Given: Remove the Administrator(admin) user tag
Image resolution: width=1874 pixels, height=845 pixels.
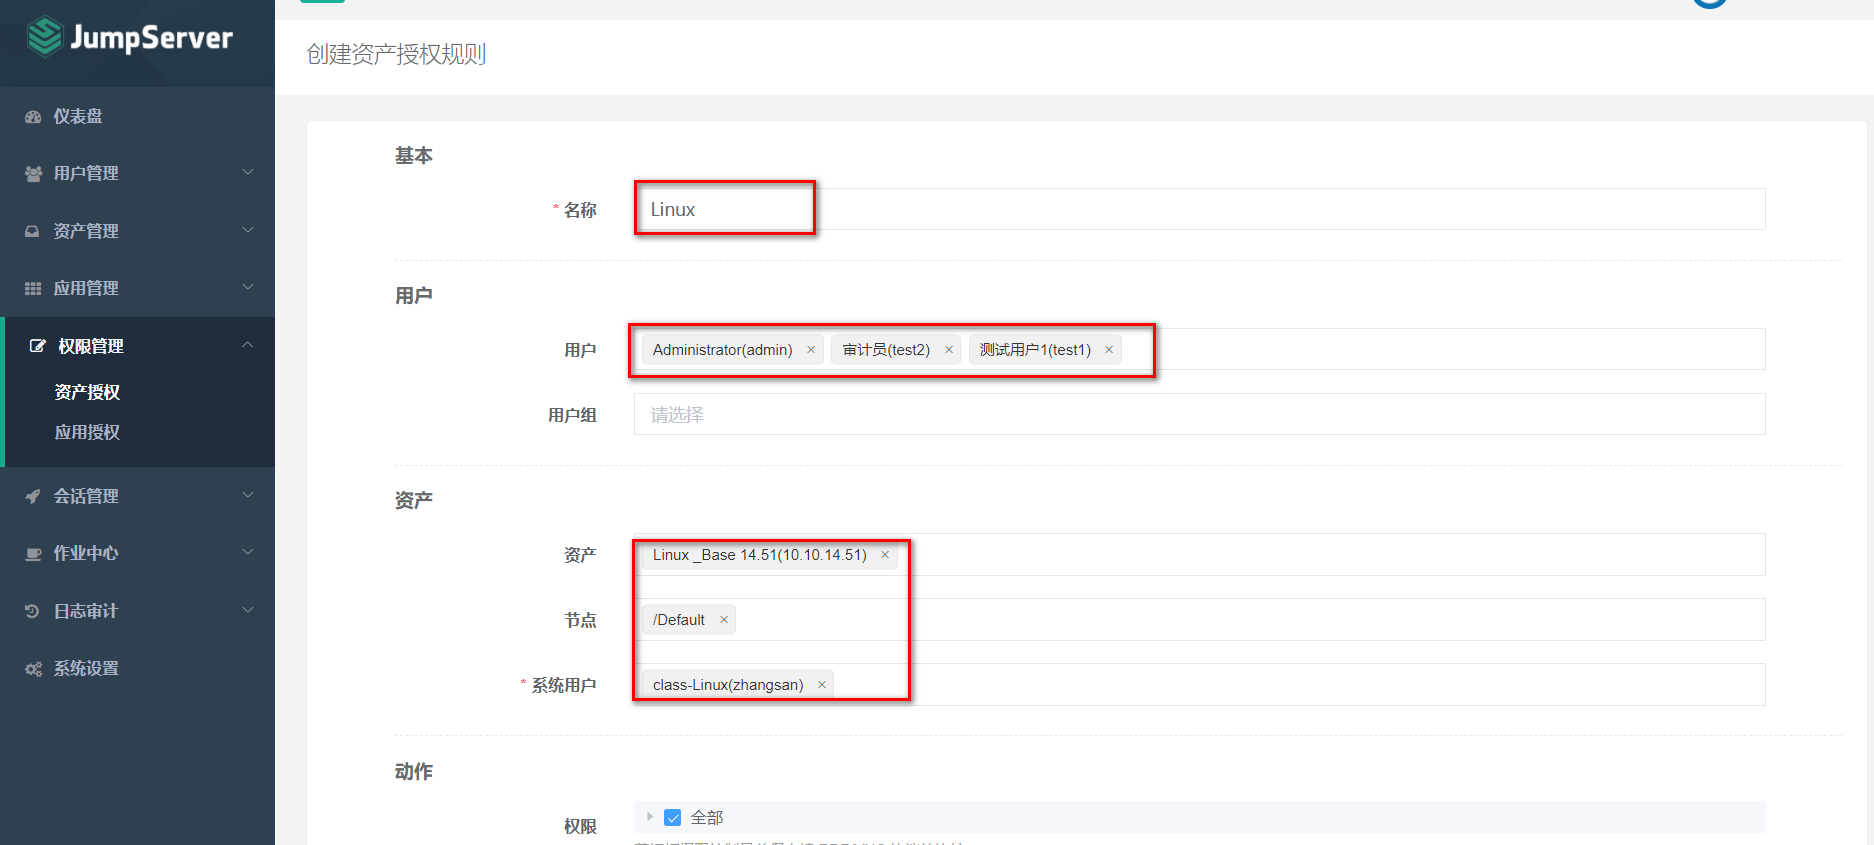Looking at the screenshot, I should 811,350.
